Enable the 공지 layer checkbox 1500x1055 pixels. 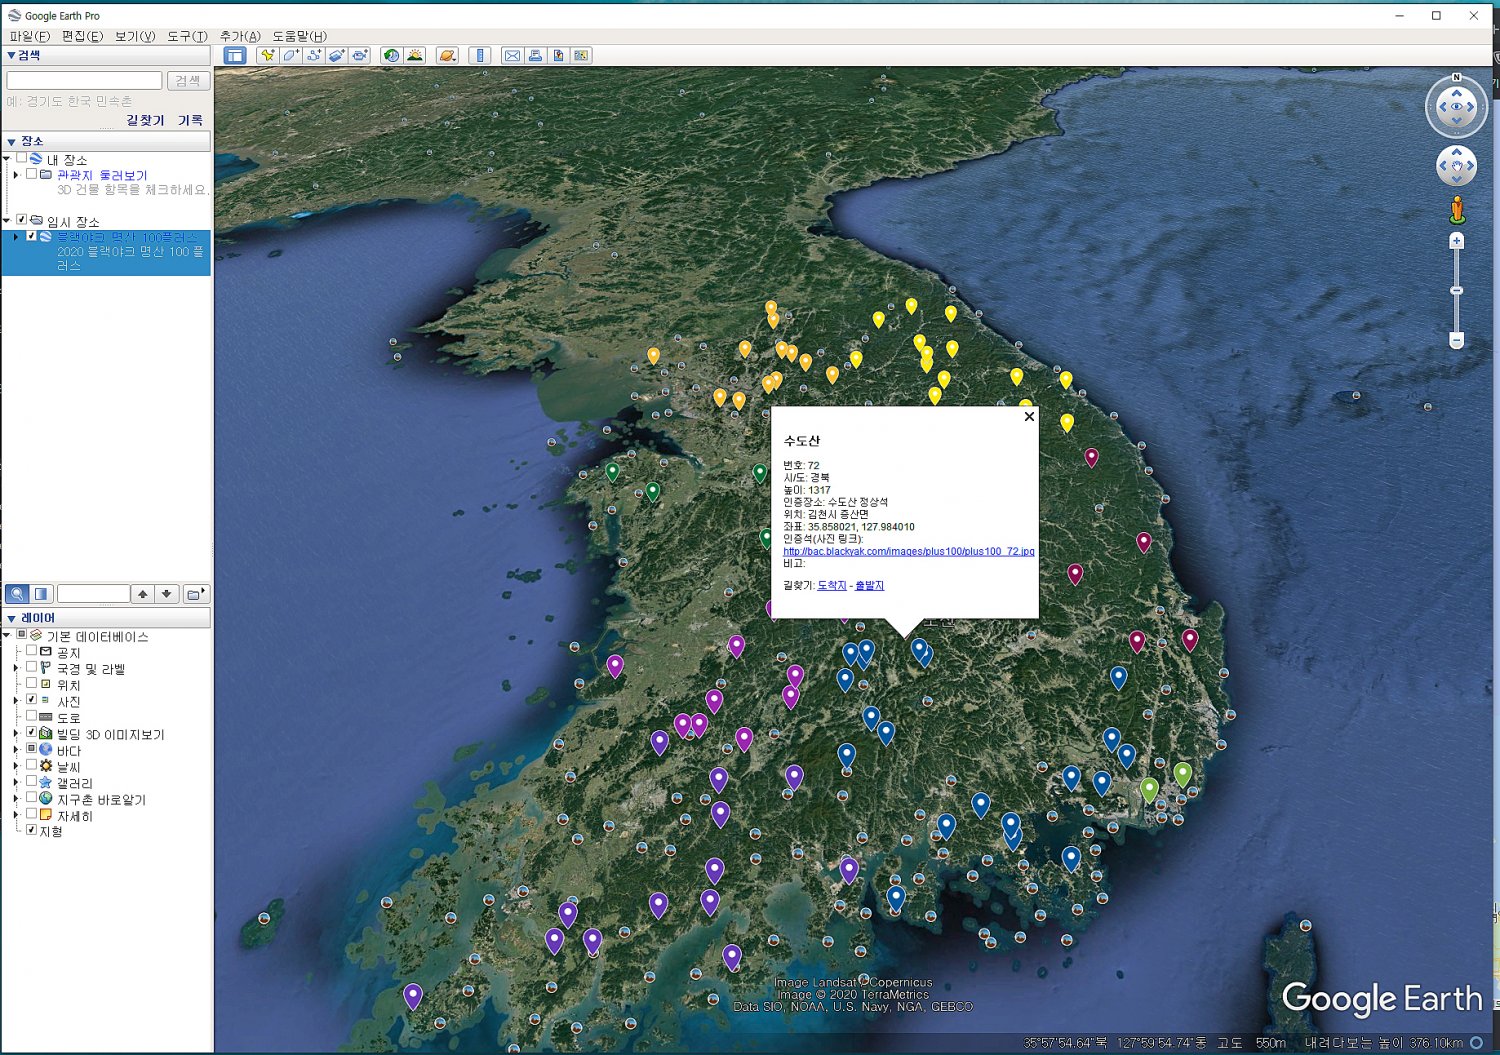click(32, 651)
